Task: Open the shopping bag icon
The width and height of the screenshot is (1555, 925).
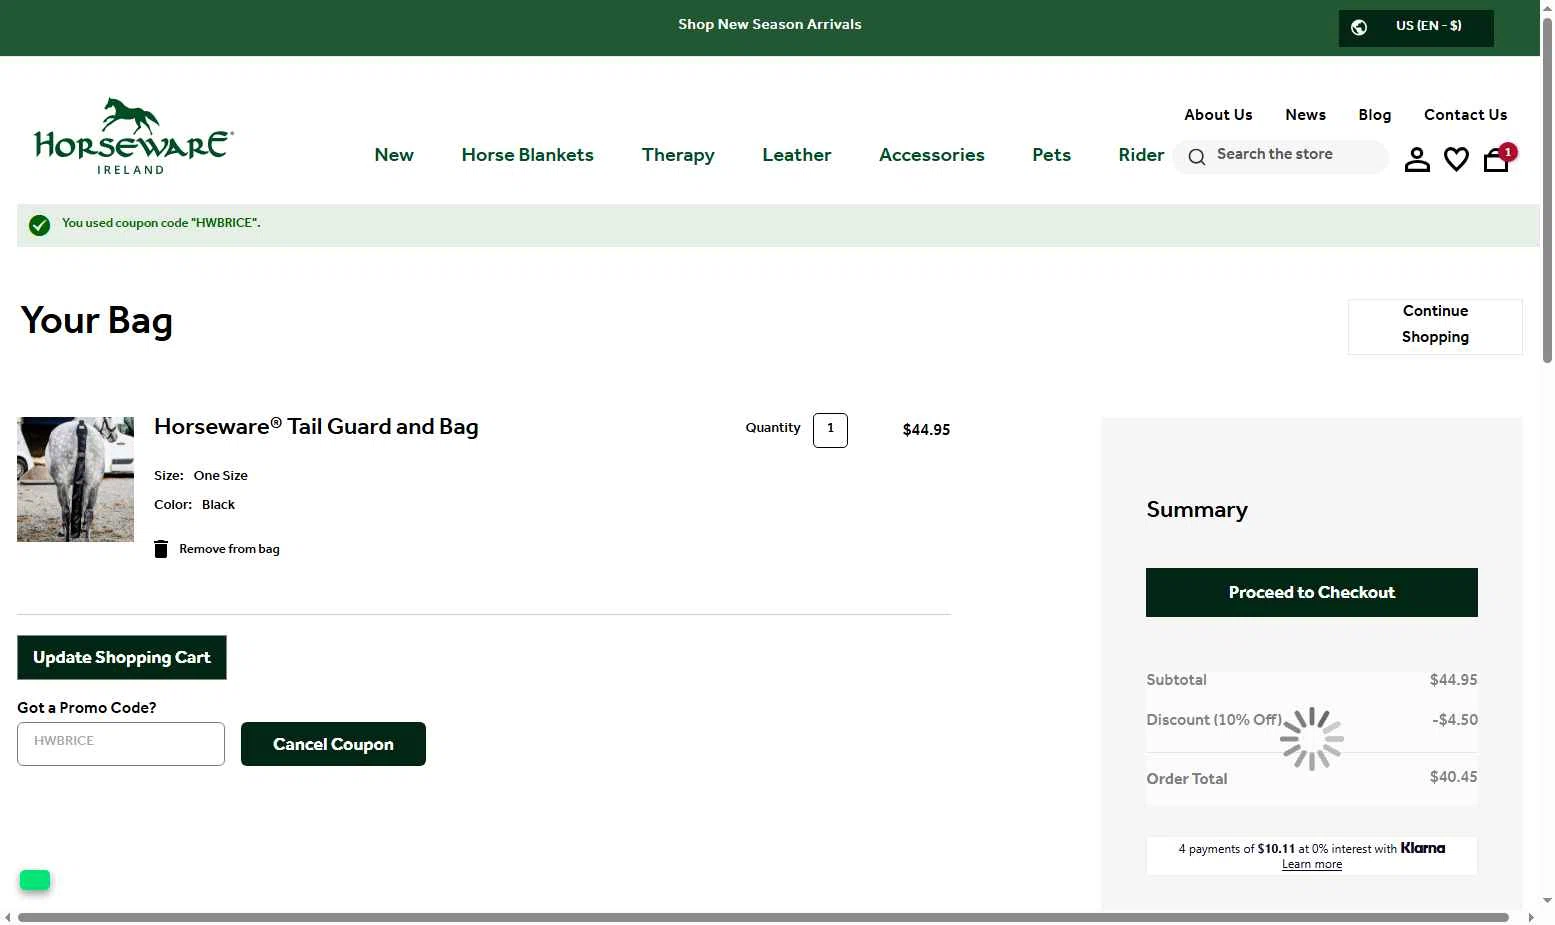Action: (1496, 159)
